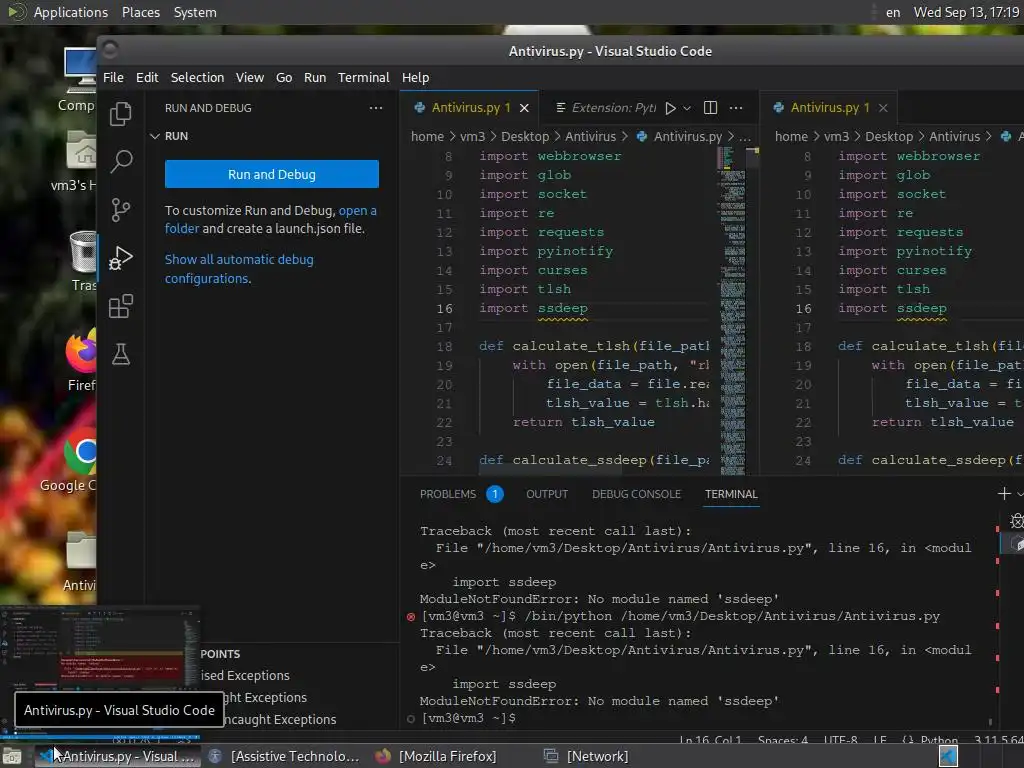Open the Applications menu in top panel
Viewport: 1024px width, 768px height.
[71, 12]
